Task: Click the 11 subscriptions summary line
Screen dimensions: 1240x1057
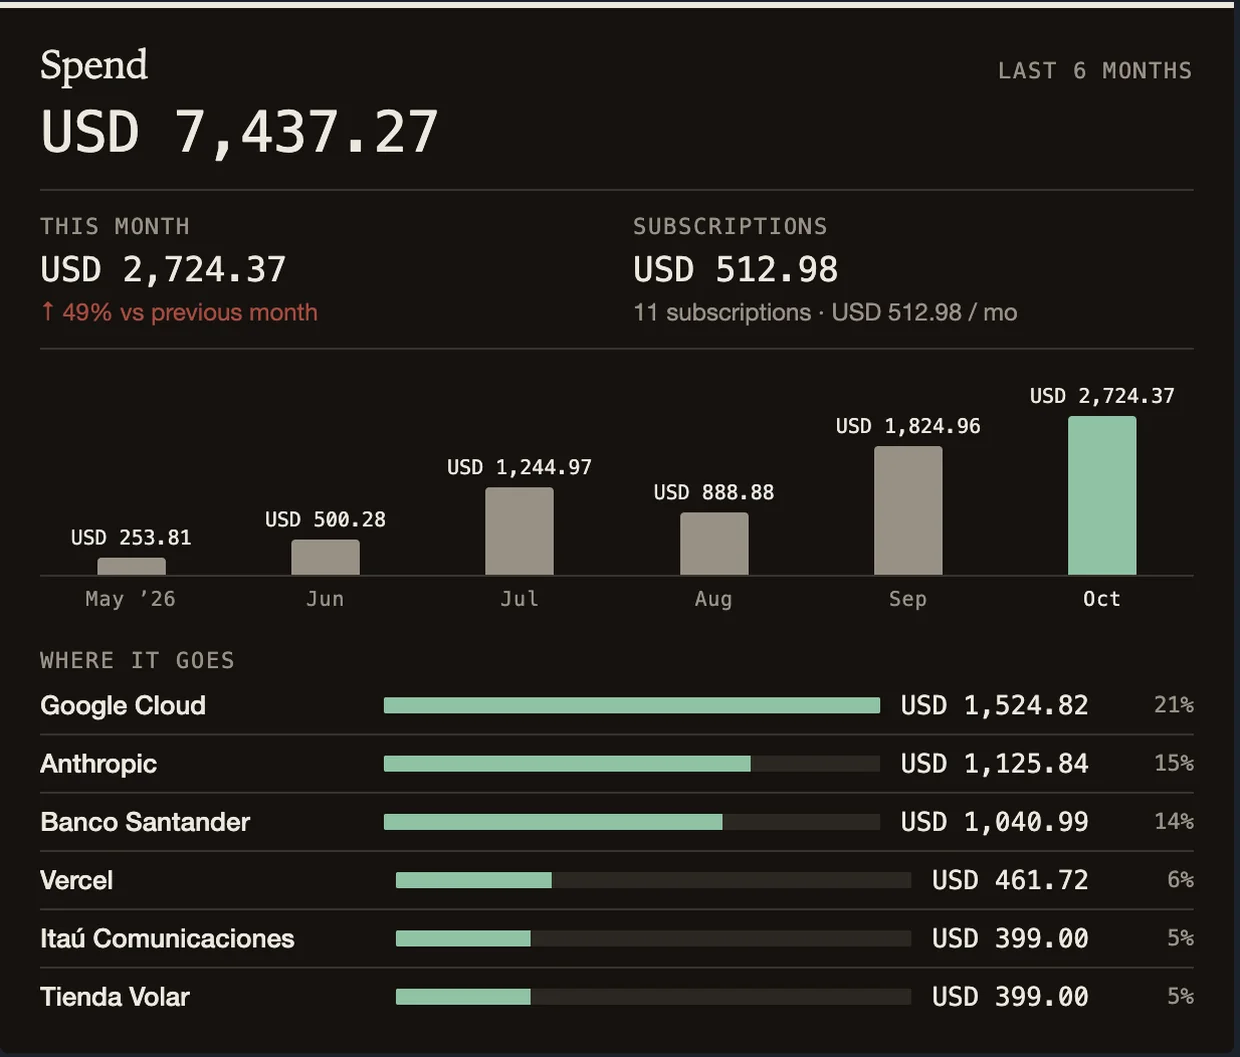Action: click(825, 312)
